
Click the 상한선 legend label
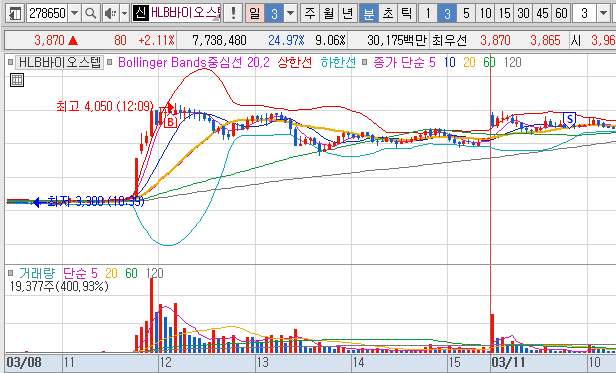coord(295,62)
